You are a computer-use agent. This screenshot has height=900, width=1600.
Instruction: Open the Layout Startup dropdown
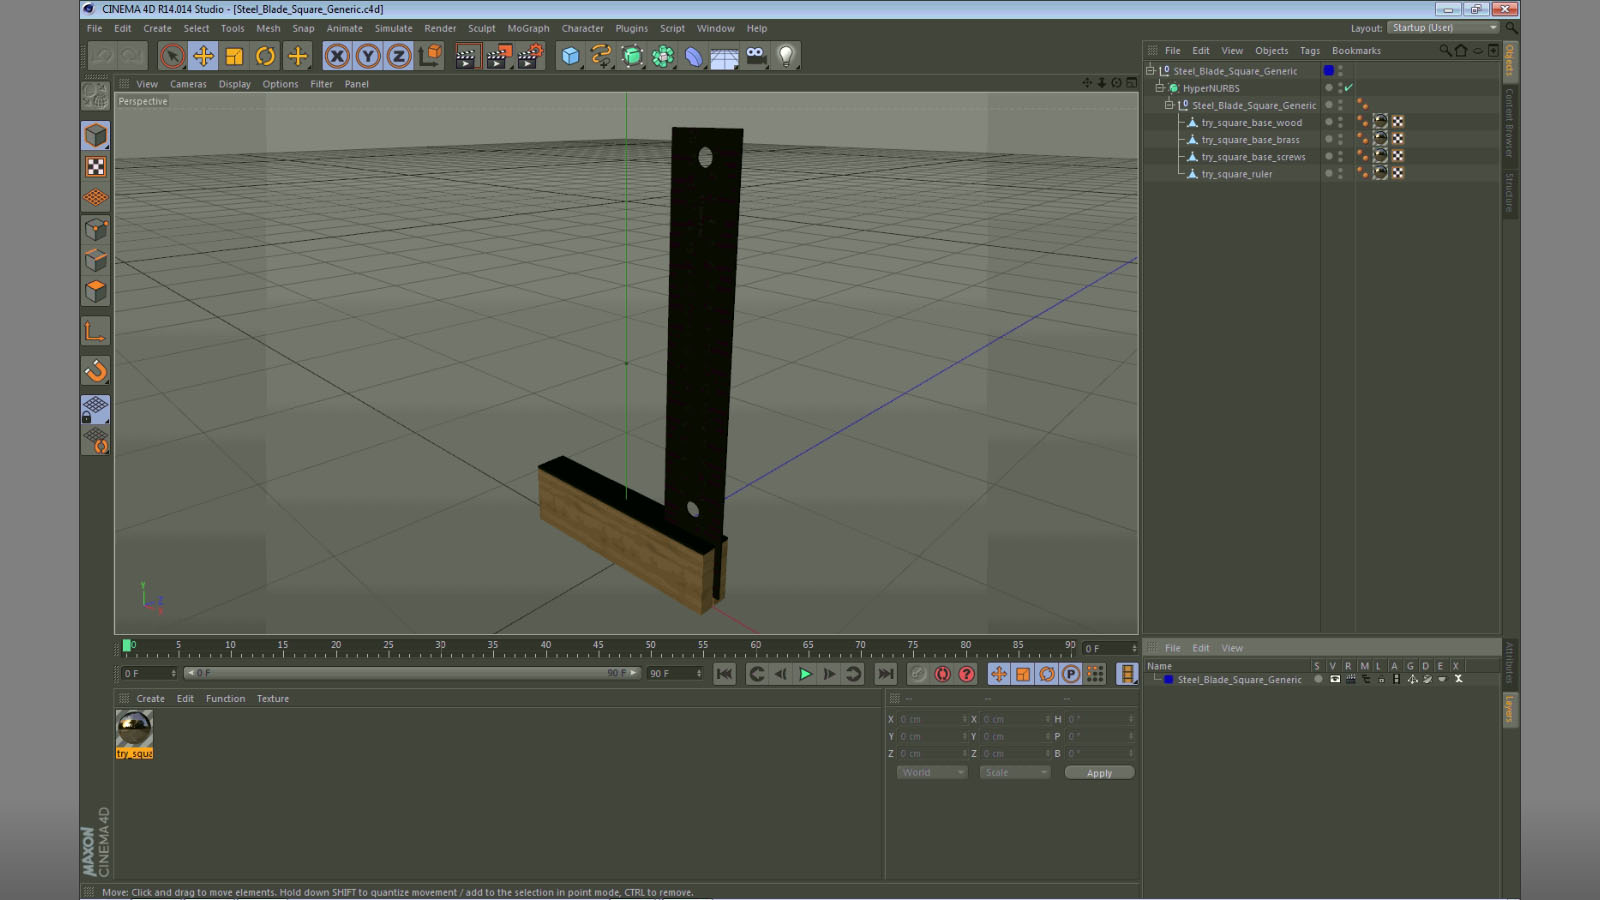(1444, 28)
